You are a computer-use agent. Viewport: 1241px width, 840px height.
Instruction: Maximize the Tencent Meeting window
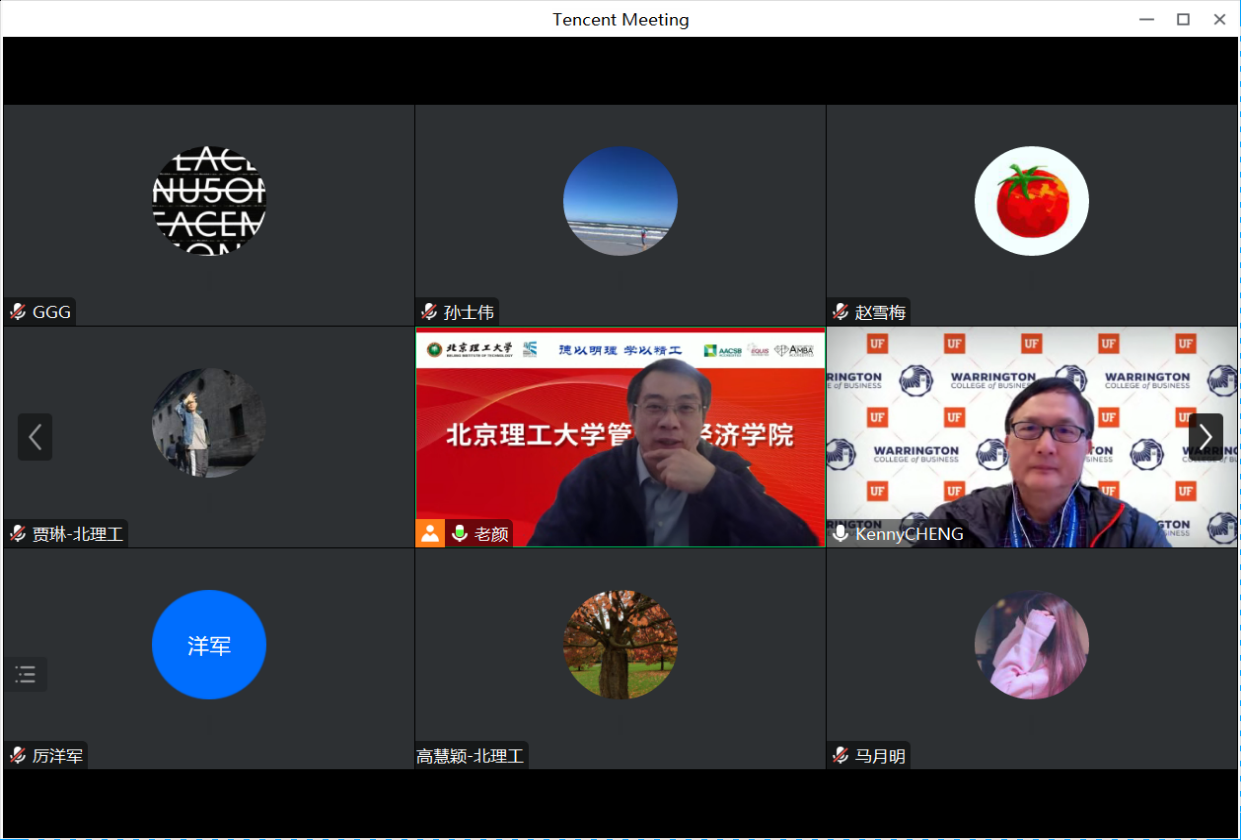pyautogui.click(x=1183, y=19)
